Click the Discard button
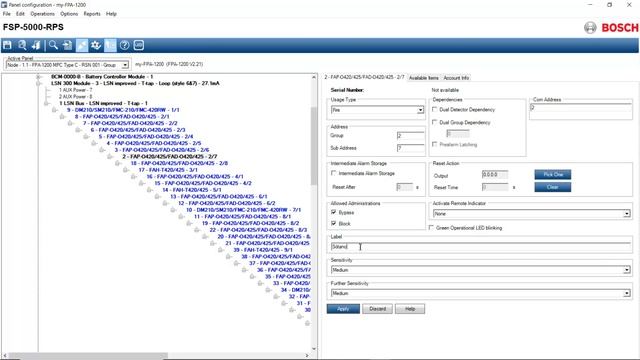640x360 pixels. coord(378,309)
